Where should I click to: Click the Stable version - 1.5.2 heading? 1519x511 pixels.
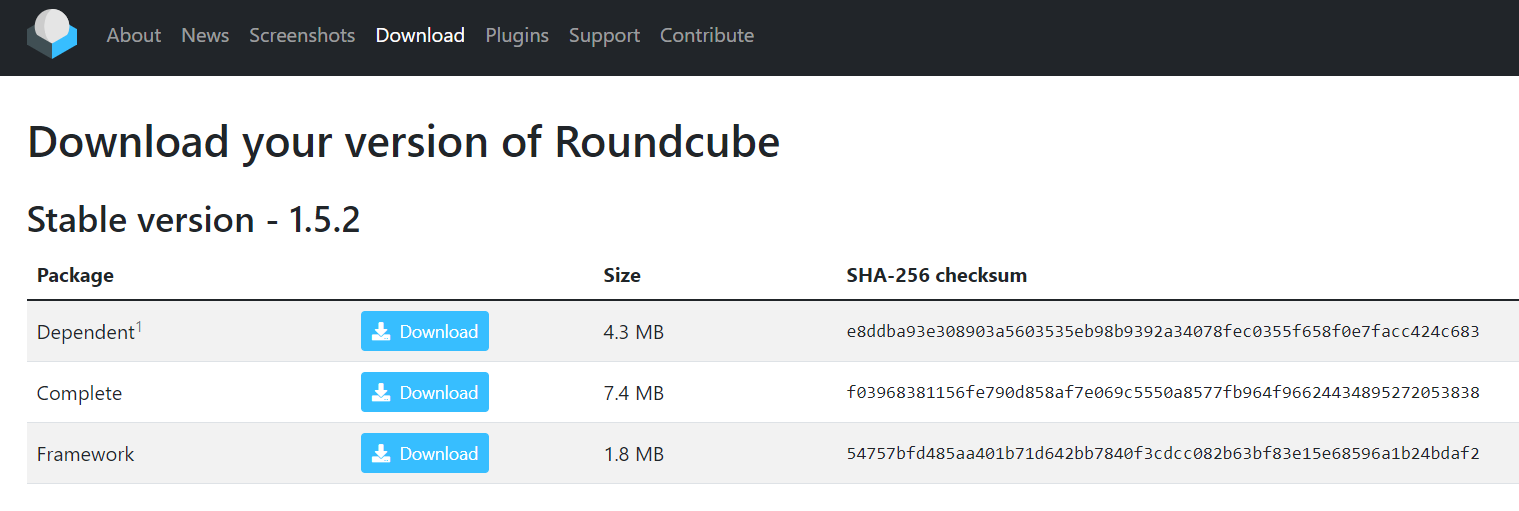click(x=194, y=220)
